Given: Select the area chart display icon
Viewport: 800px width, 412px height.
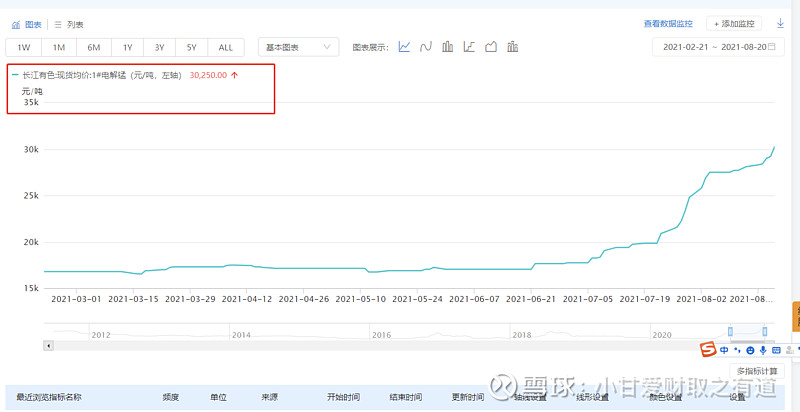Looking at the screenshot, I should pos(491,47).
